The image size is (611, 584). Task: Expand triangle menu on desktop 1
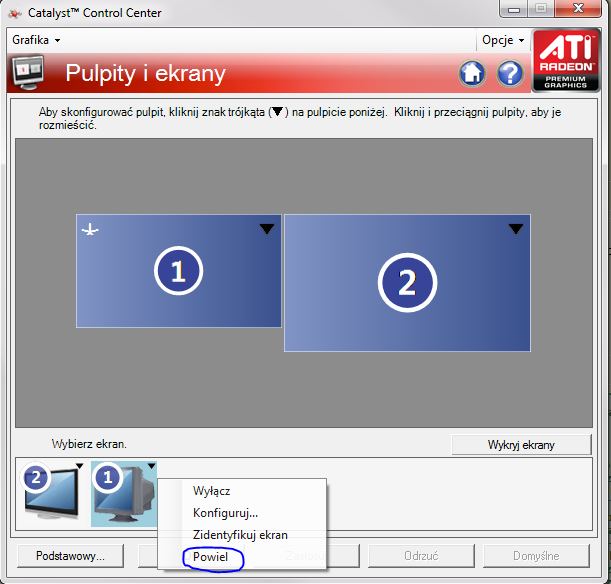[x=267, y=229]
